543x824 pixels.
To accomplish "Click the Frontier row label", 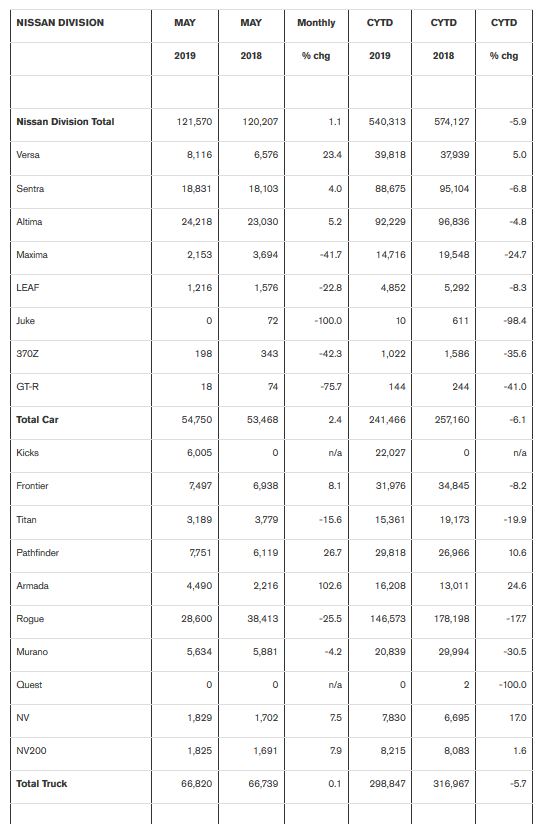I will click(x=32, y=486).
